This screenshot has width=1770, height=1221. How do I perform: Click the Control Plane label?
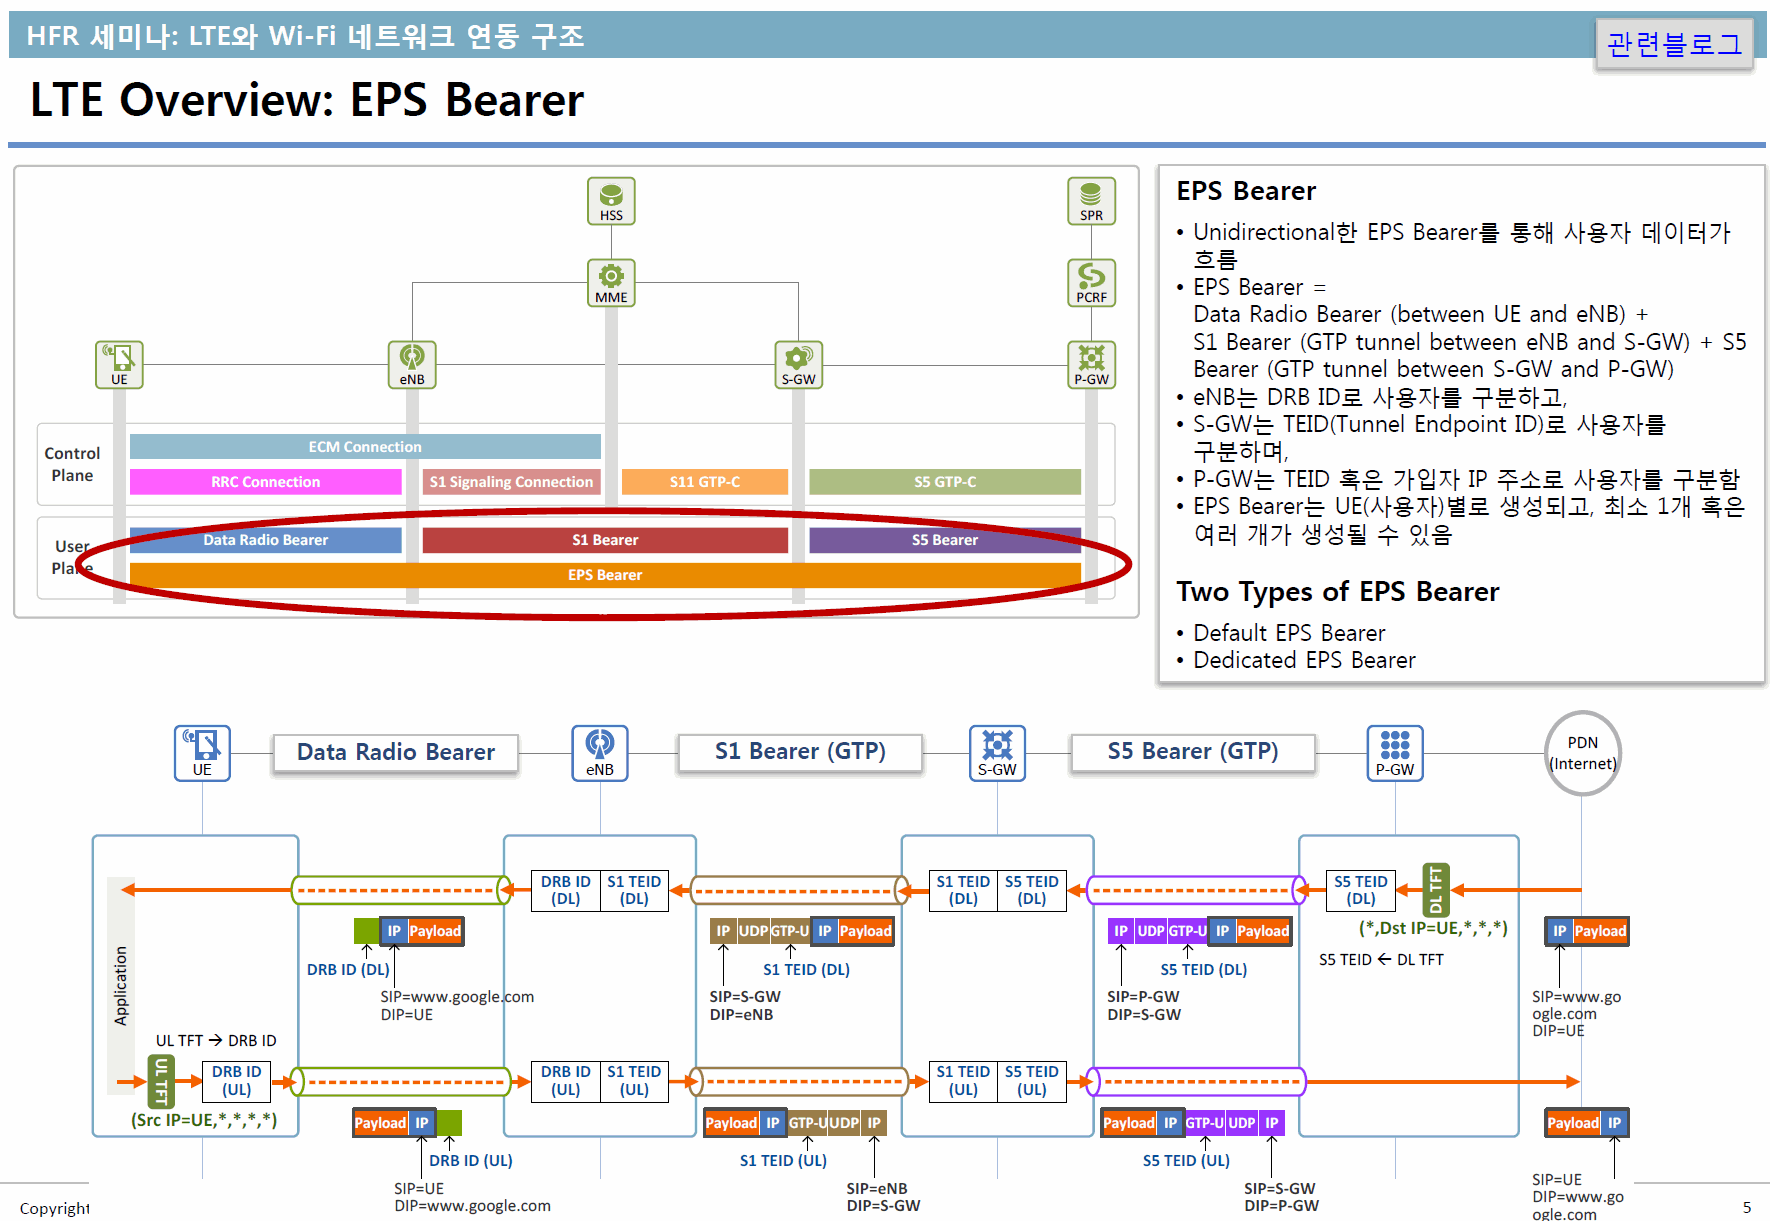(72, 464)
